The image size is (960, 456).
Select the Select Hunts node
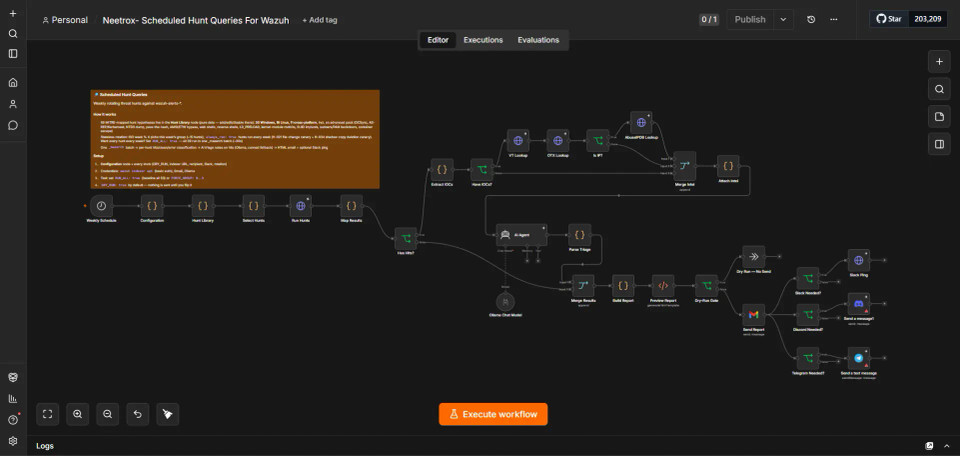pyautogui.click(x=253, y=206)
